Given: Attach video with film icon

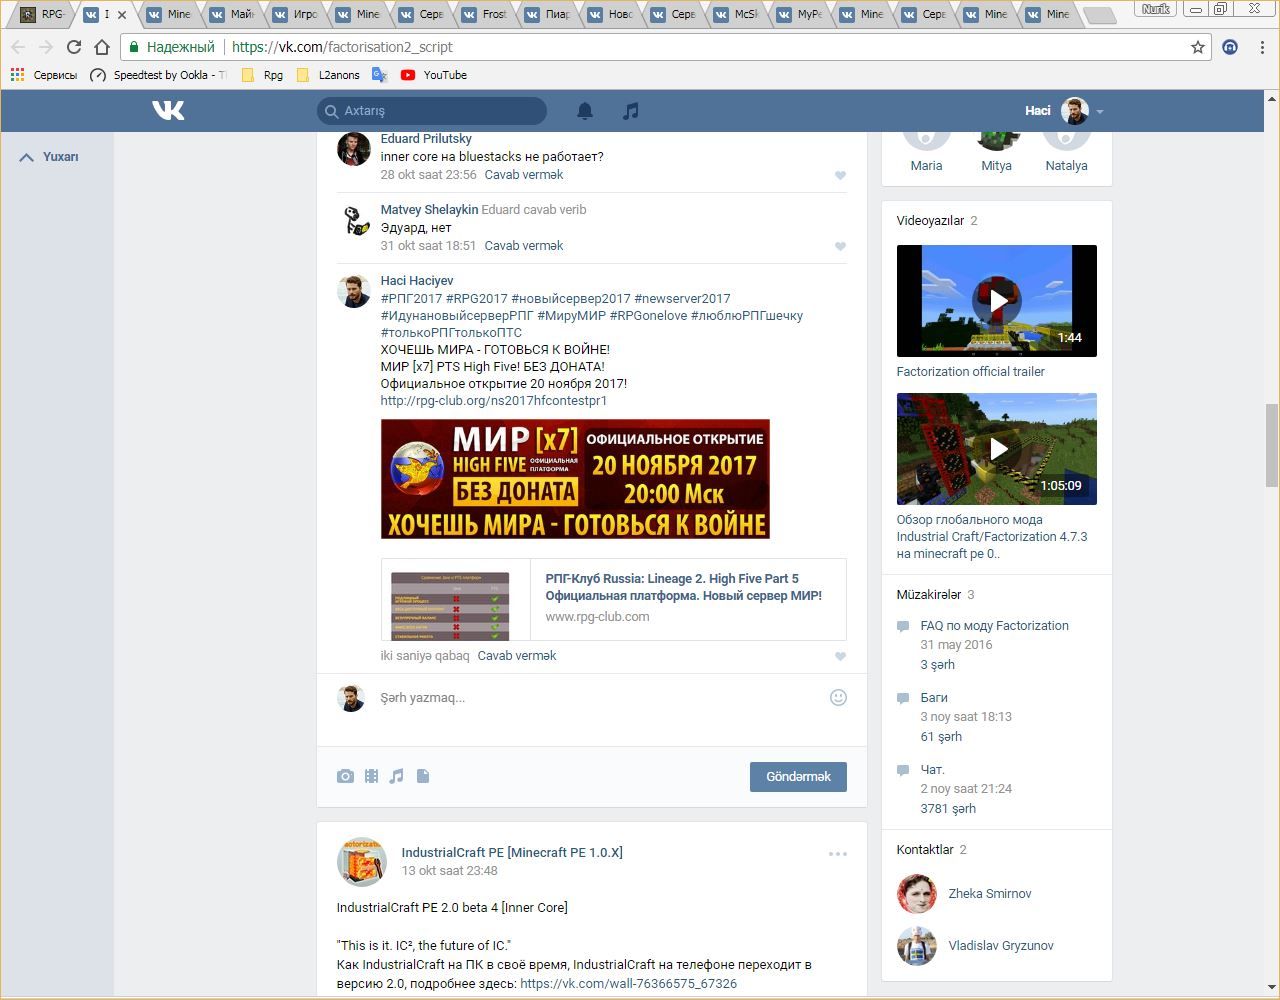Looking at the screenshot, I should [x=371, y=776].
